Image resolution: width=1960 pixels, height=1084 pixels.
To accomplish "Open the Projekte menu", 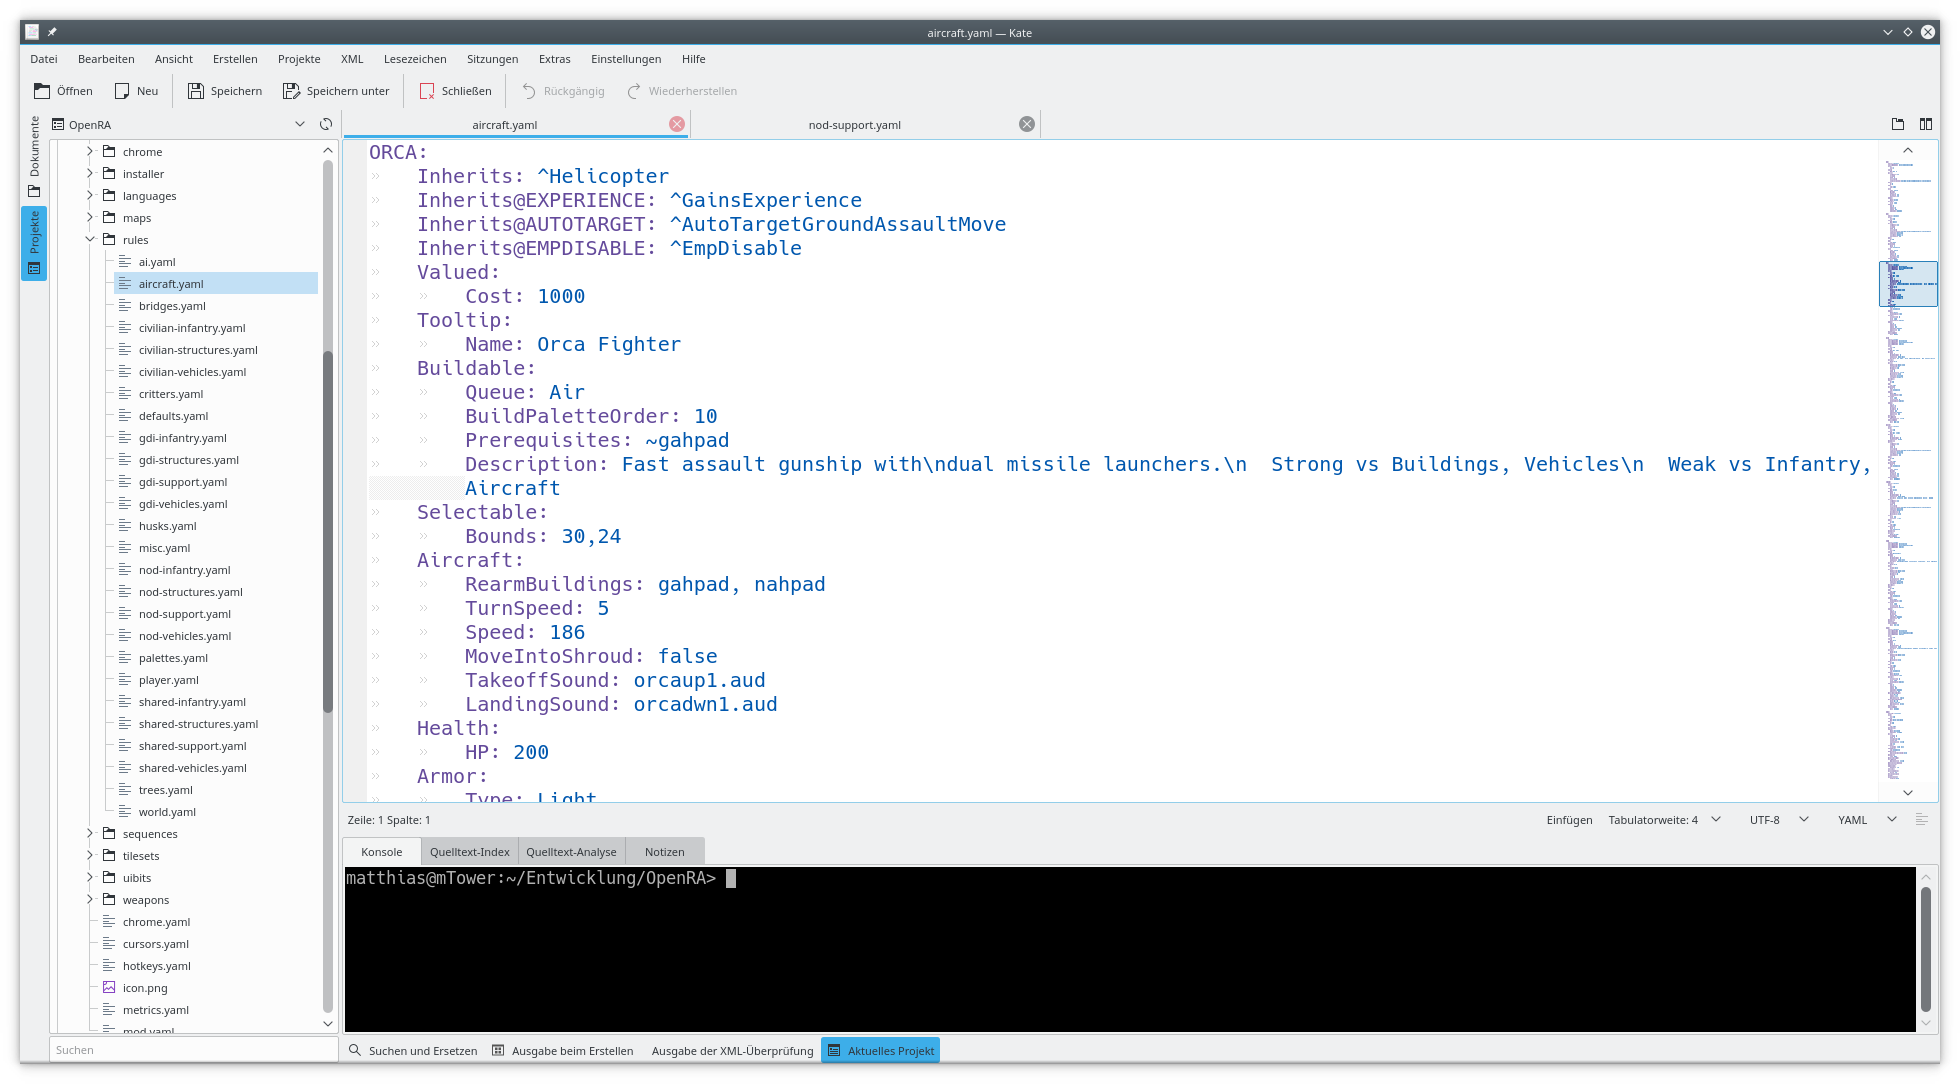I will (x=299, y=59).
